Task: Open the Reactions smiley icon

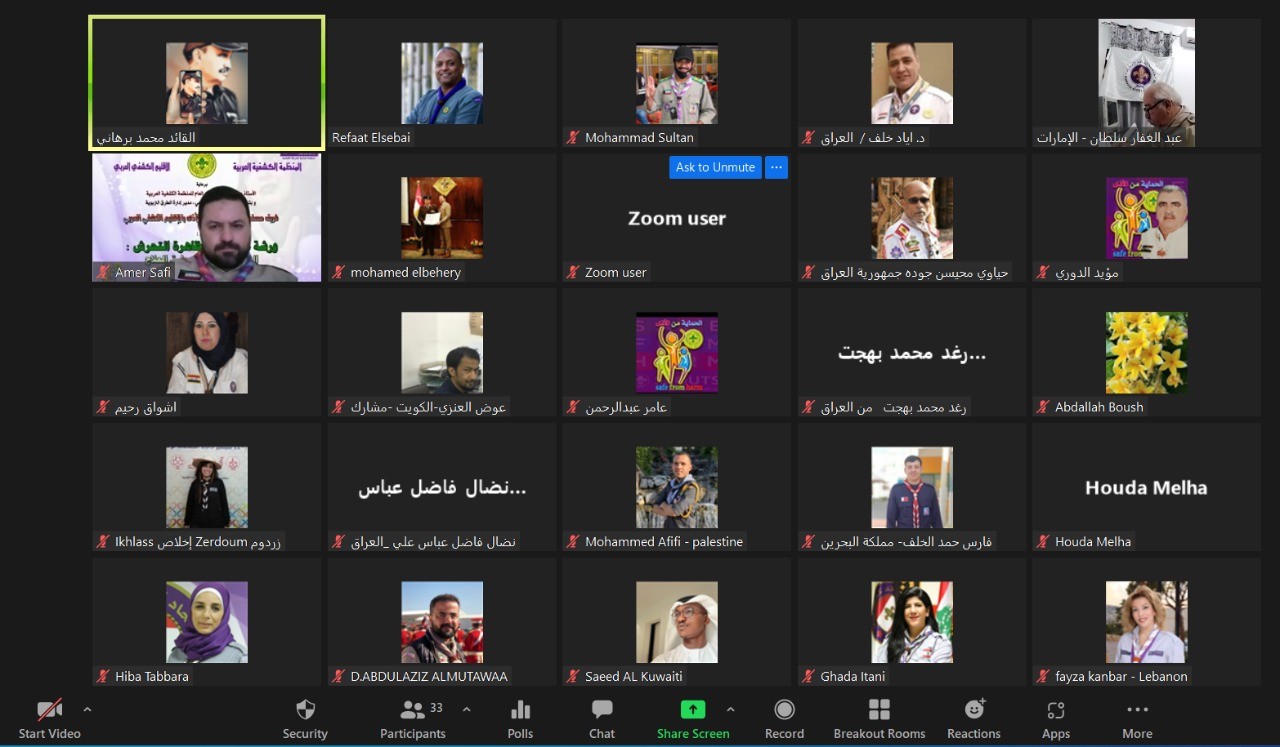Action: coord(974,710)
